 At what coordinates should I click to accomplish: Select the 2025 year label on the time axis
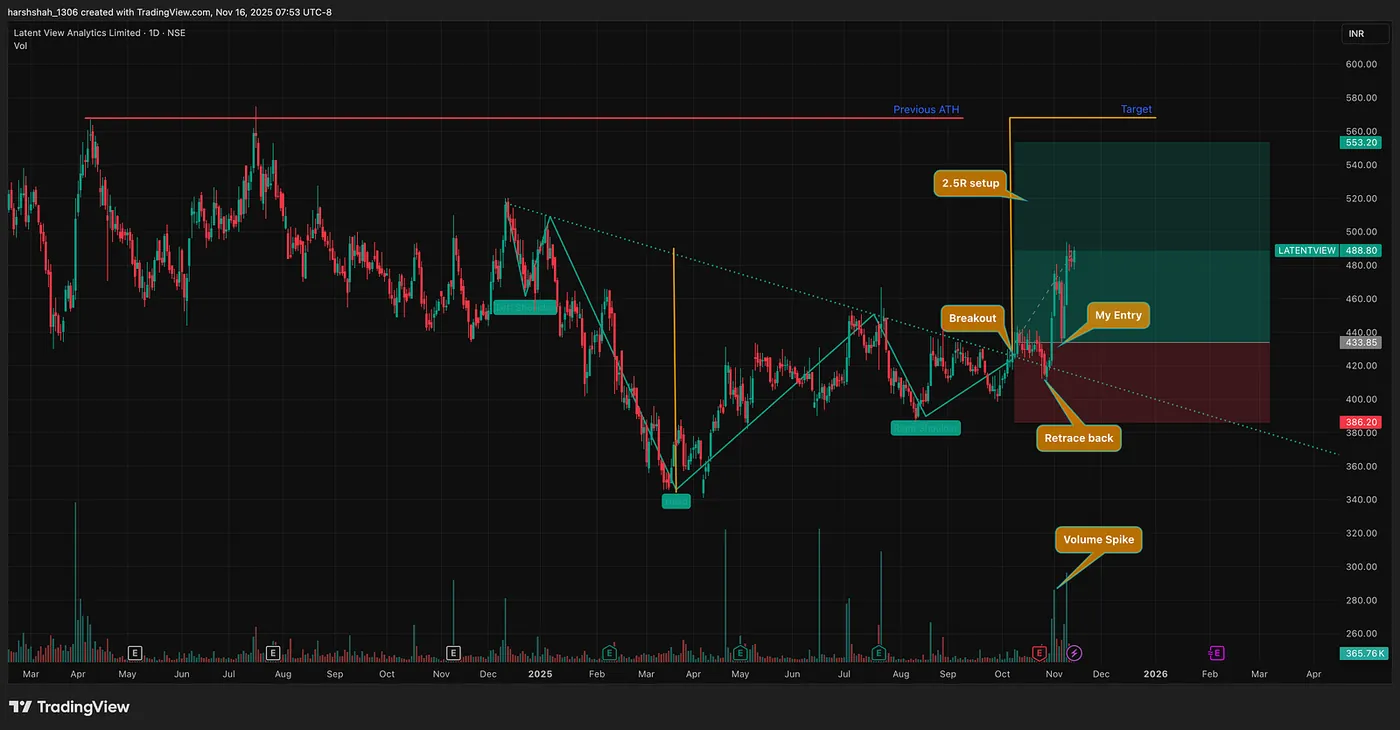click(x=540, y=674)
